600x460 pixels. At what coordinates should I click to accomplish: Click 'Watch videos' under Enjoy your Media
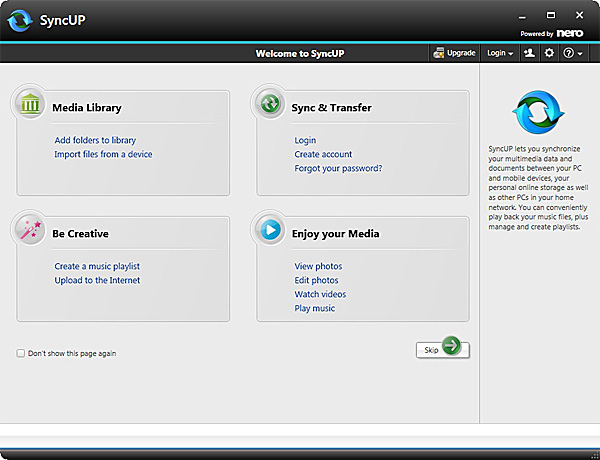pos(320,294)
